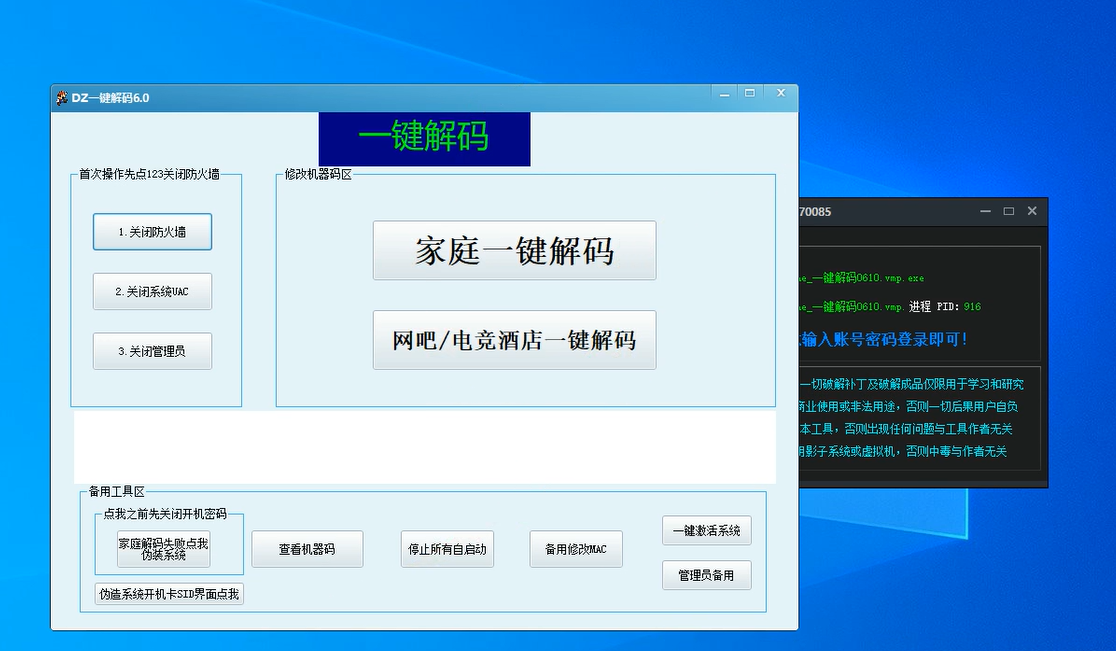The image size is (1116, 651).
Task: Click the green 一键解码 banner
Action: (424, 138)
